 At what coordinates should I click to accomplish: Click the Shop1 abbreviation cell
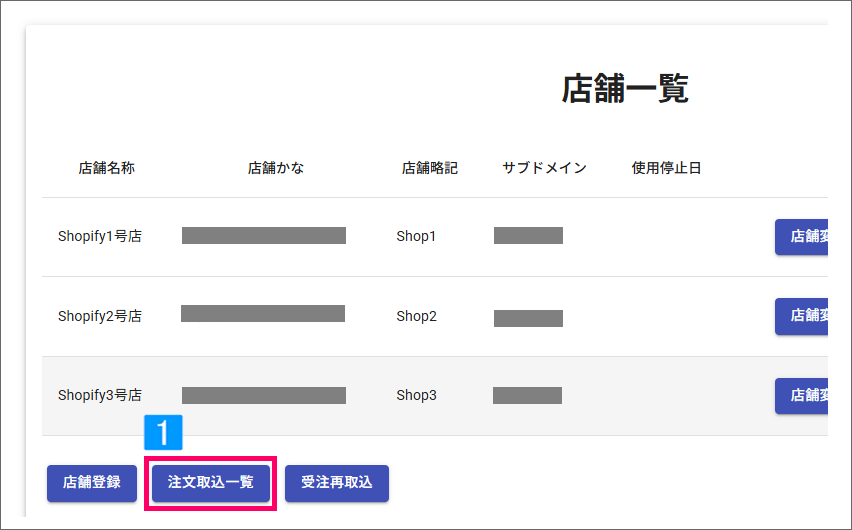(x=416, y=236)
